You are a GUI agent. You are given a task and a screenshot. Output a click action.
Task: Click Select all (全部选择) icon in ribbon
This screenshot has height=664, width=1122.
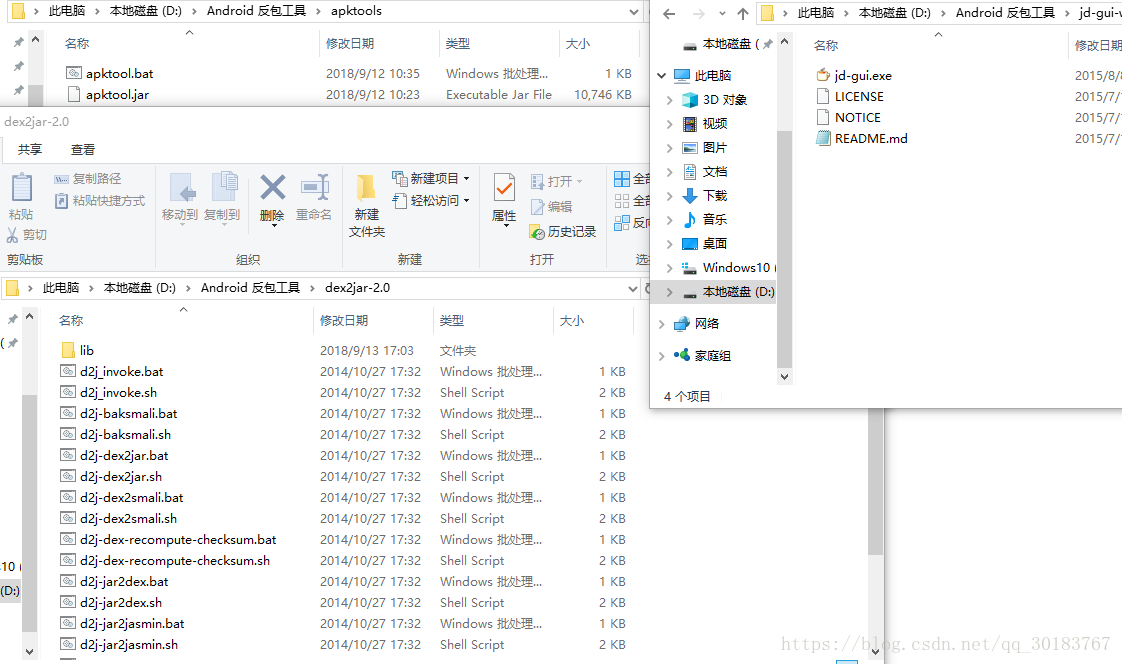pyautogui.click(x=622, y=179)
